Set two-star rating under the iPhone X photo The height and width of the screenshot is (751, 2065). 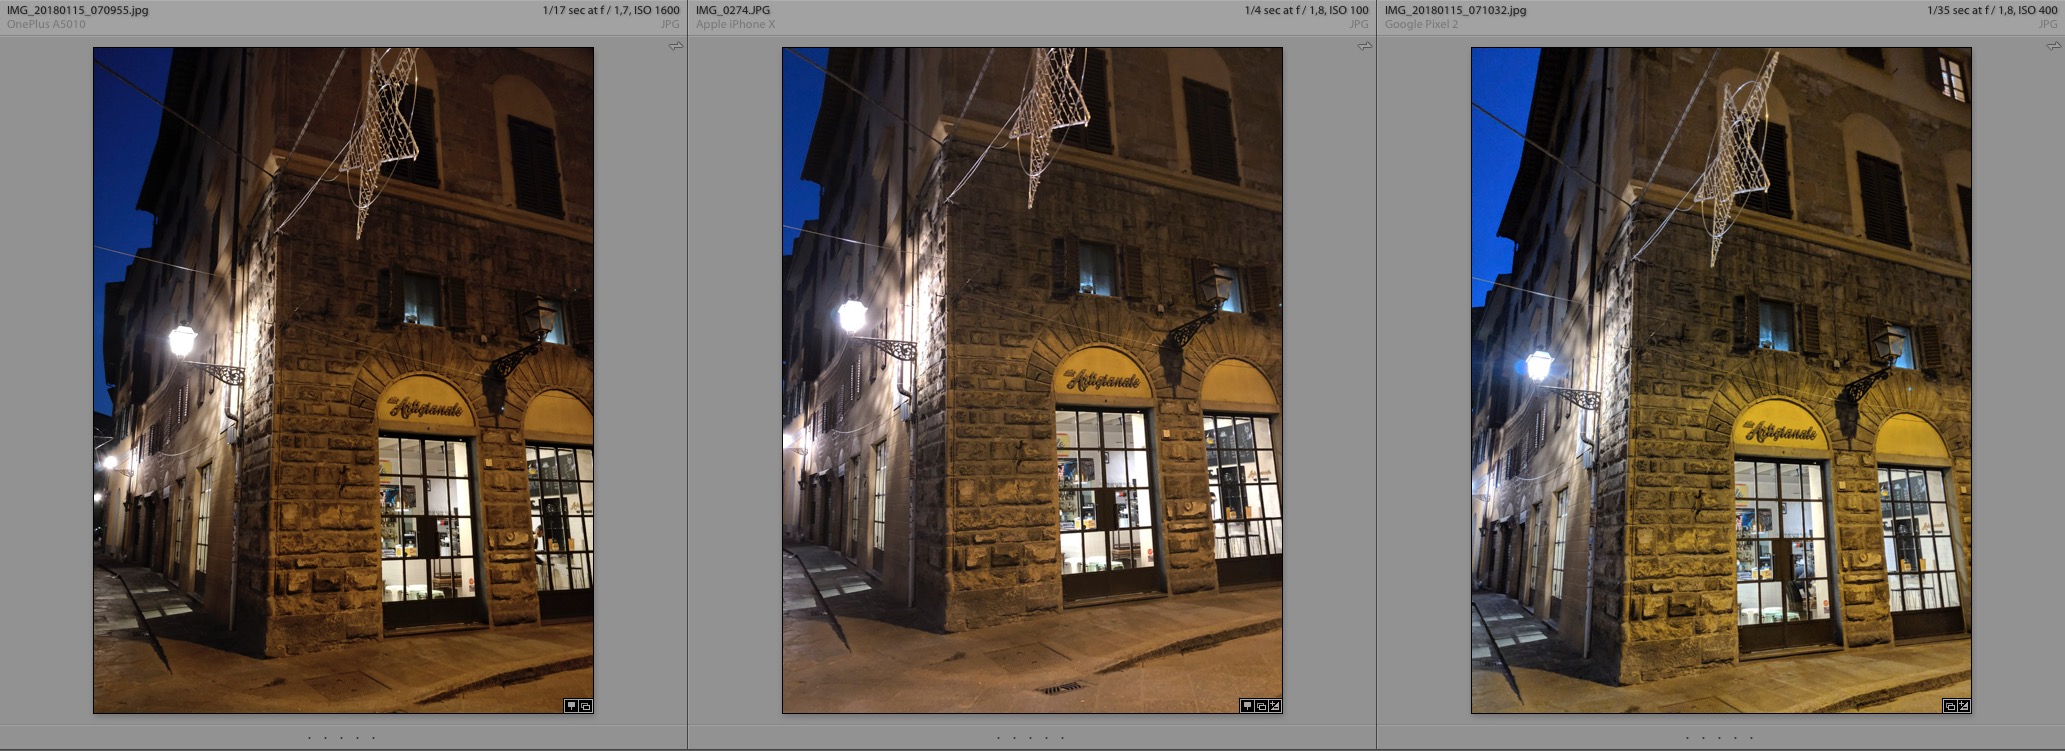coord(1014,738)
